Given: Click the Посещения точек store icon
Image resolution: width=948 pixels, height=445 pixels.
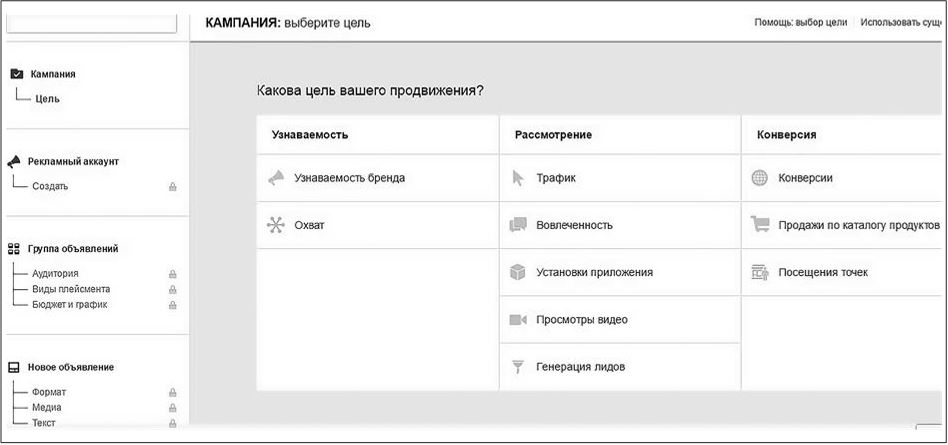Looking at the screenshot, I should (760, 272).
